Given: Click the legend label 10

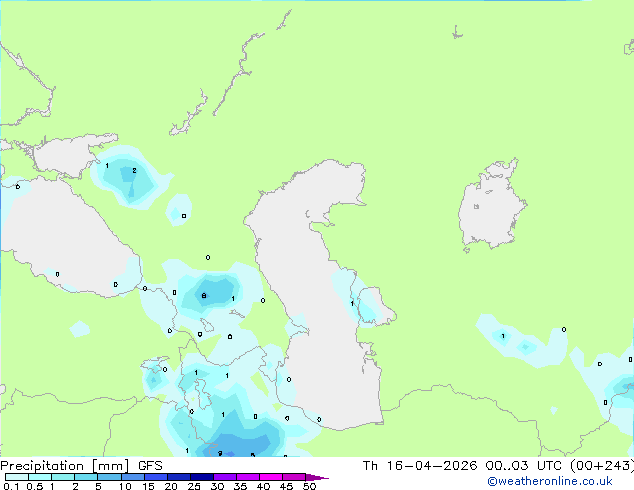Looking at the screenshot, I should coord(125,486).
